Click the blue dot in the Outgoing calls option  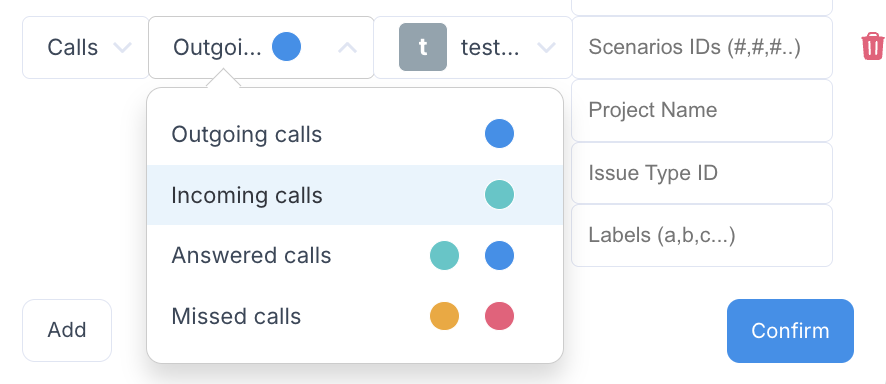500,134
